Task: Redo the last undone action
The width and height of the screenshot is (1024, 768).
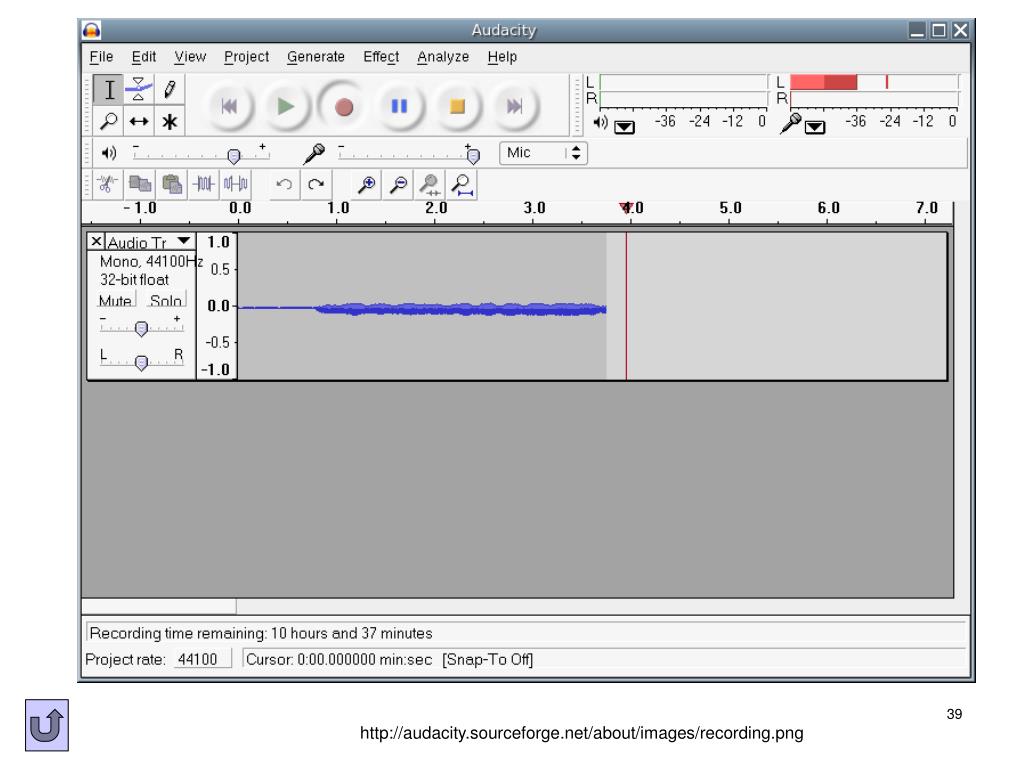Action: click(316, 184)
